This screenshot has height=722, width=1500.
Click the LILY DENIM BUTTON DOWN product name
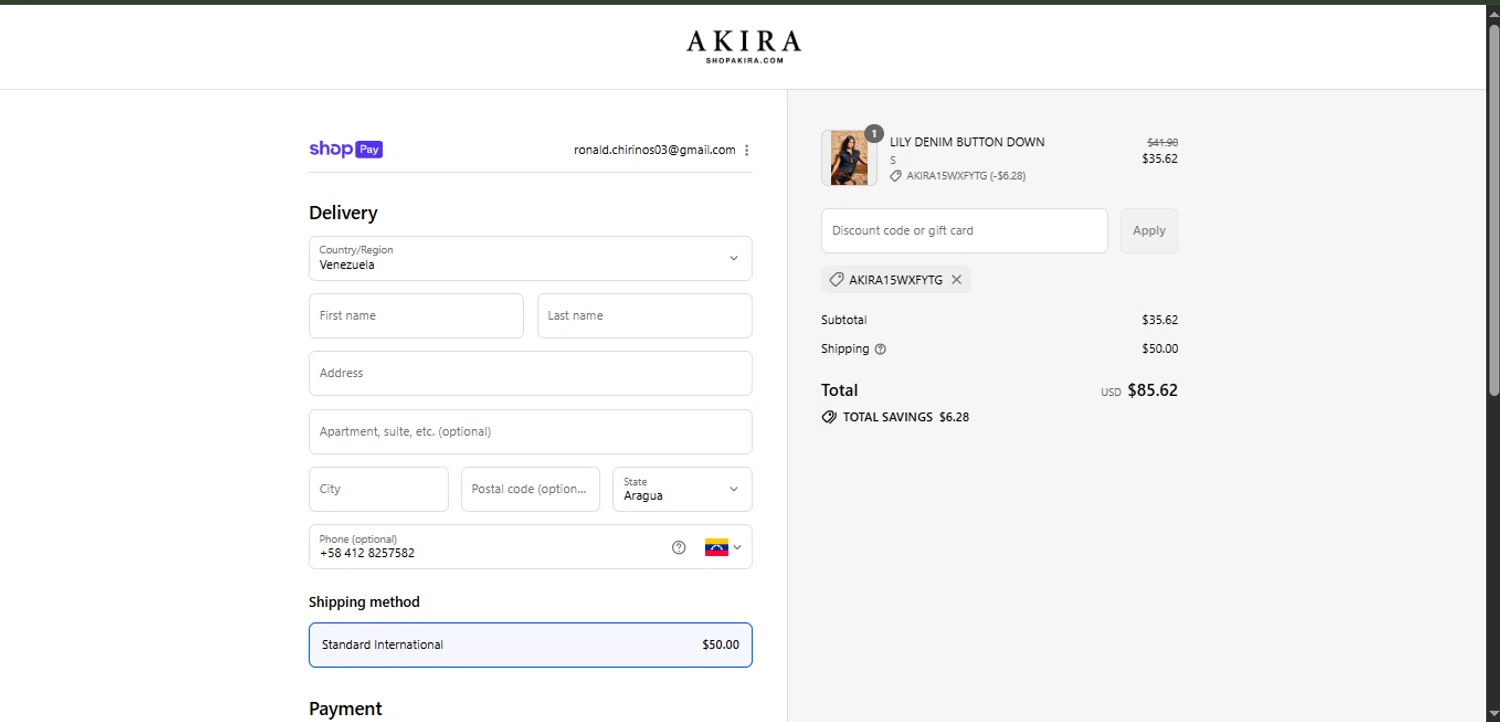point(967,142)
